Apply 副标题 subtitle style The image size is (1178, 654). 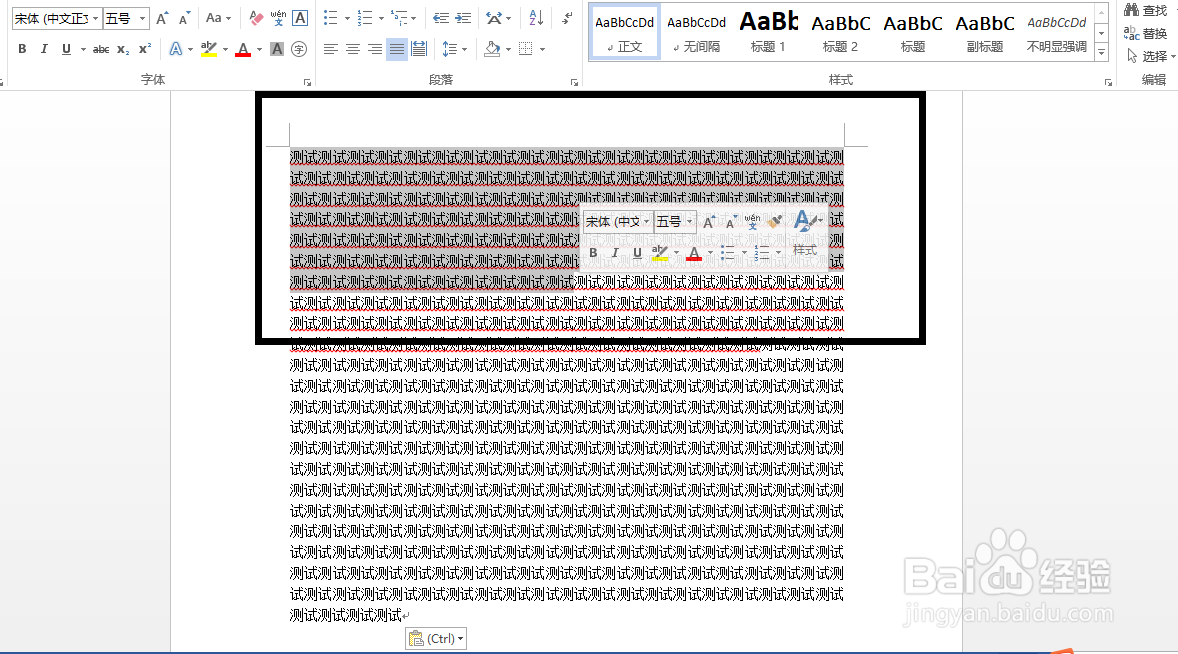tap(985, 33)
